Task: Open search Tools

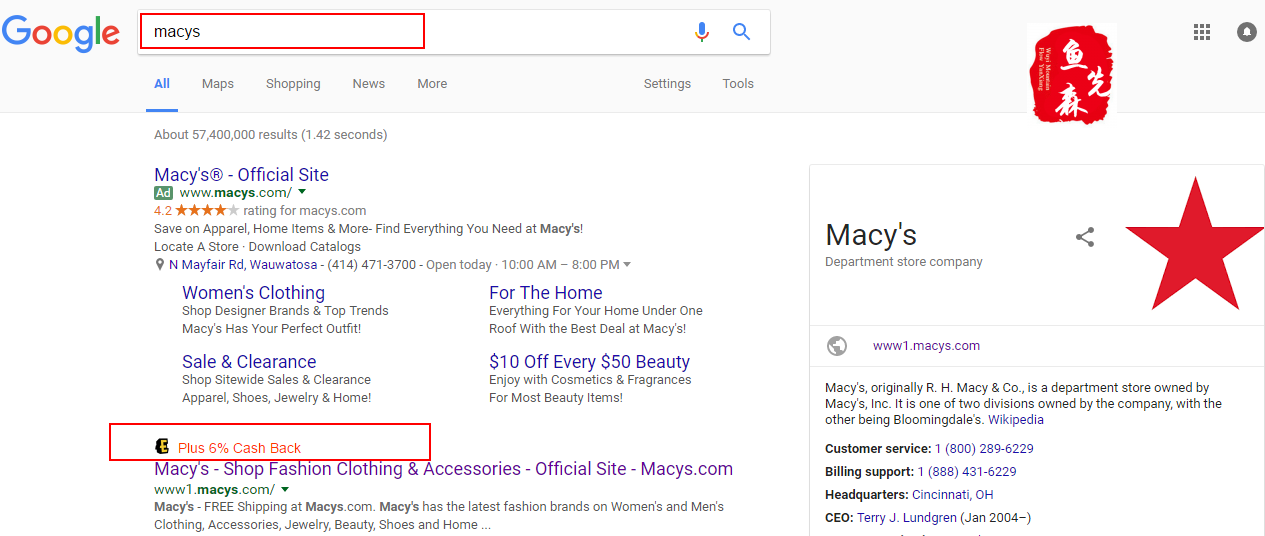Action: pos(738,84)
